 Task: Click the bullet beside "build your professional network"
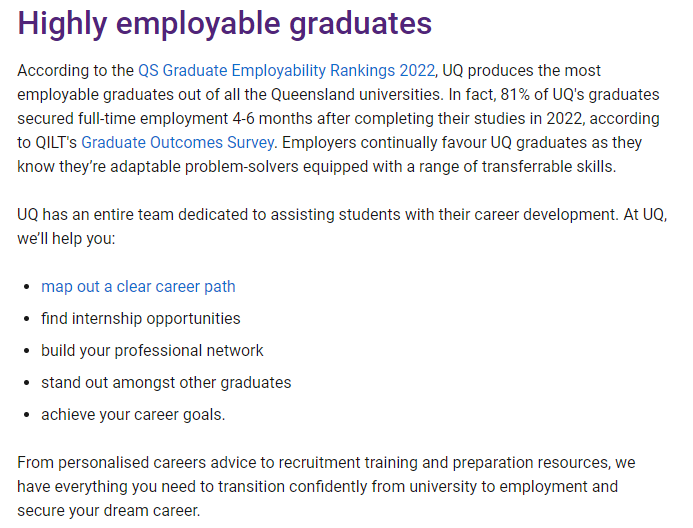click(x=26, y=351)
